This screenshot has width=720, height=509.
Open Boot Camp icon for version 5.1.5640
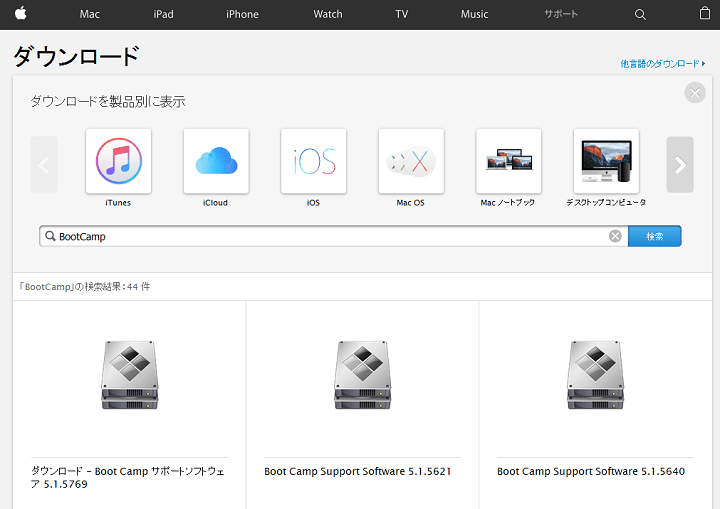[x=595, y=375]
